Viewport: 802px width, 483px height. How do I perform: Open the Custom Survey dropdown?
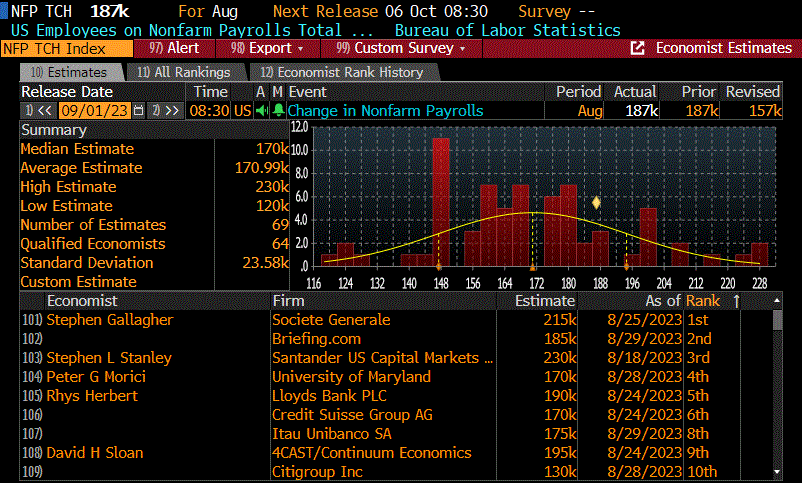coord(401,48)
